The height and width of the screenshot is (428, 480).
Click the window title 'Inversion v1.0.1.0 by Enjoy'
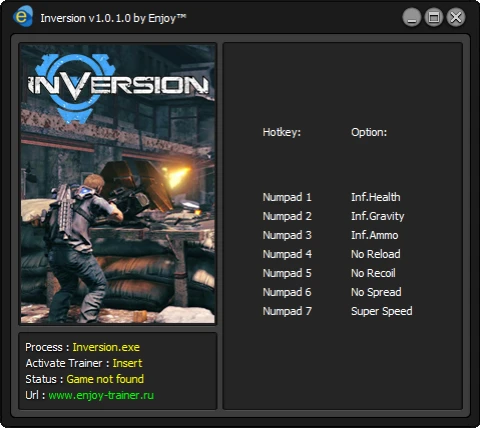pos(113,18)
